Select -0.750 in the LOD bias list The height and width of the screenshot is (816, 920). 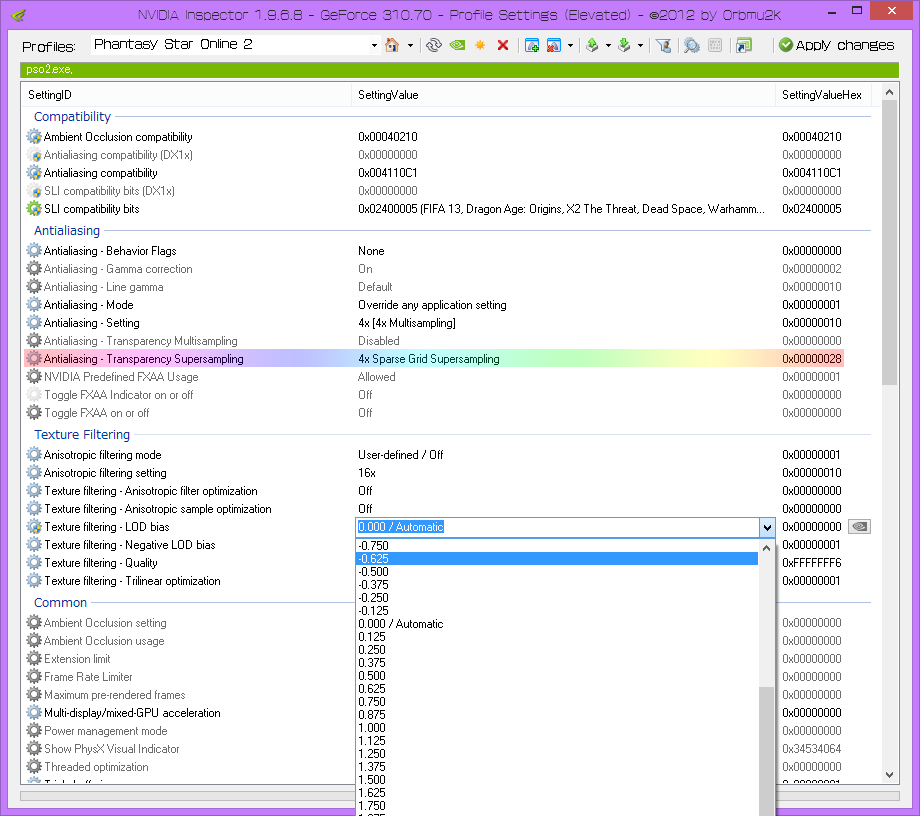click(557, 546)
